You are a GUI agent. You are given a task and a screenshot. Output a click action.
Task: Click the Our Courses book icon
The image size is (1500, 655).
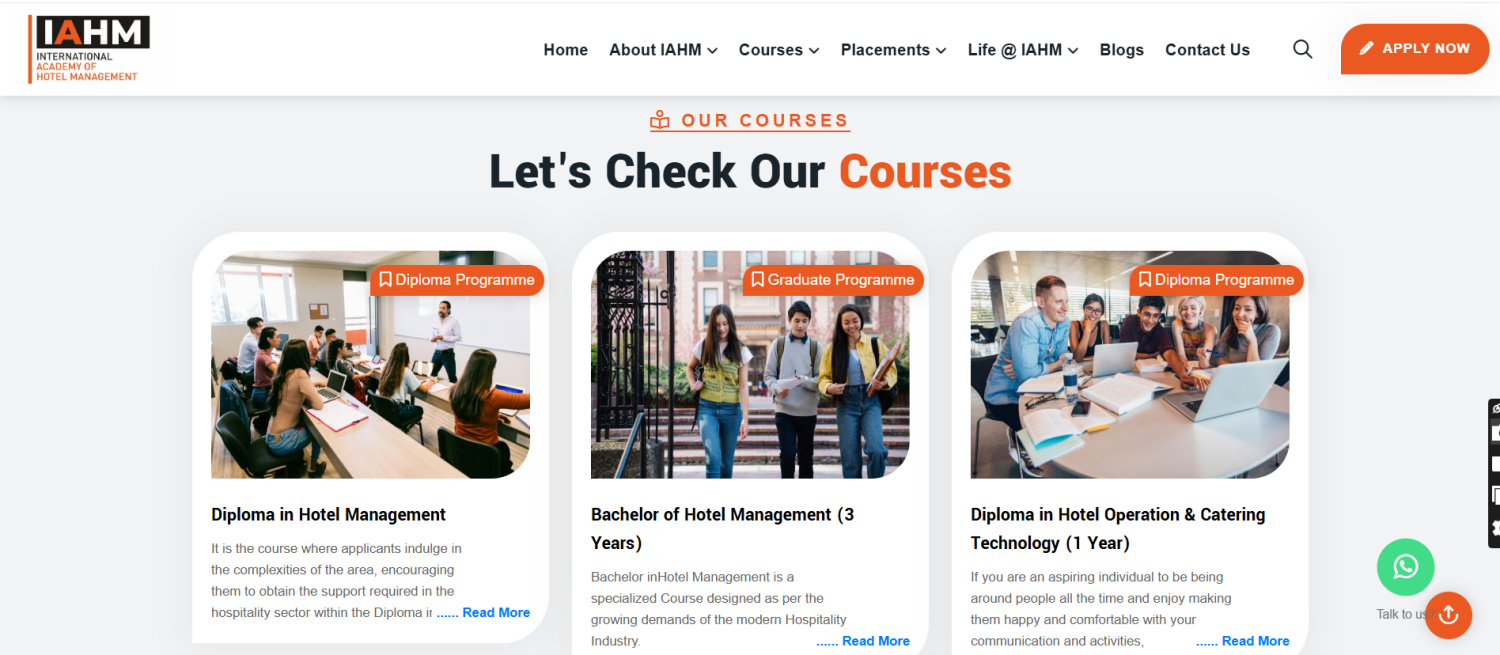pyautogui.click(x=660, y=120)
